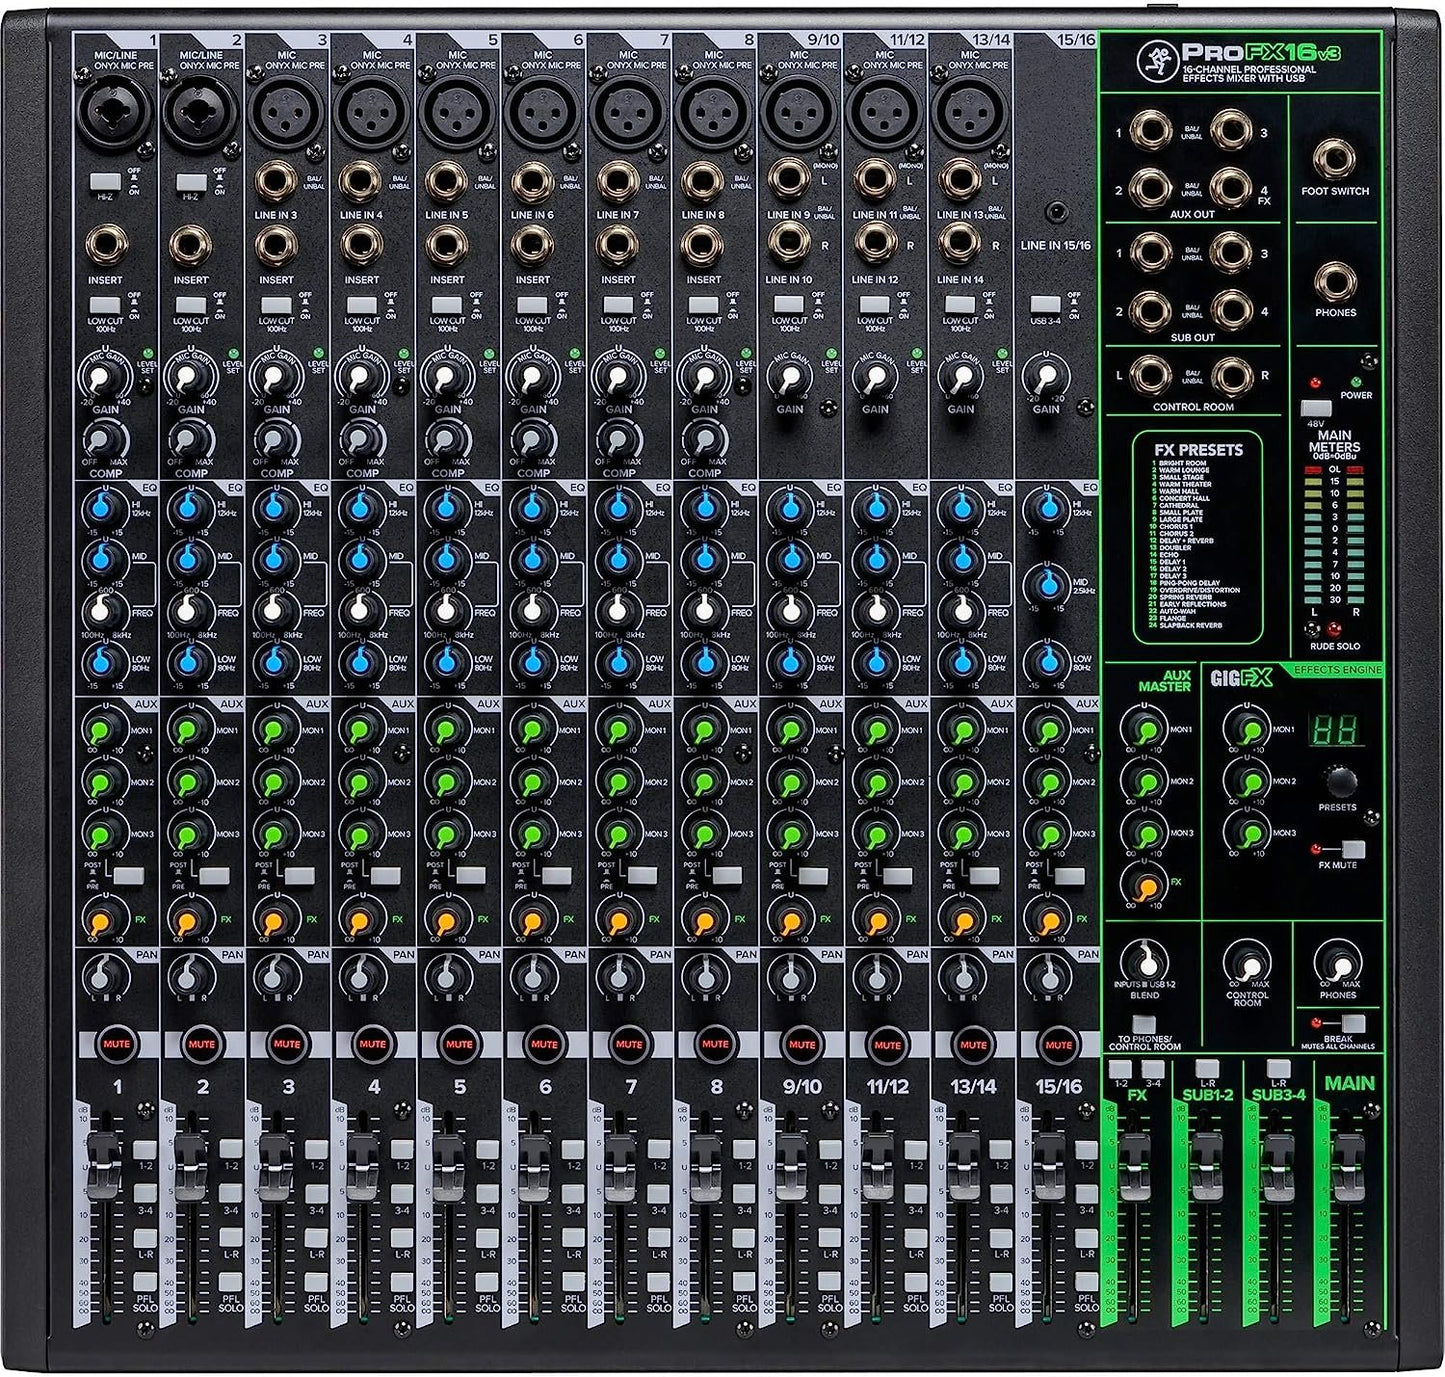
Task: Click the channel 1 GAIN knob
Action: 104,378
